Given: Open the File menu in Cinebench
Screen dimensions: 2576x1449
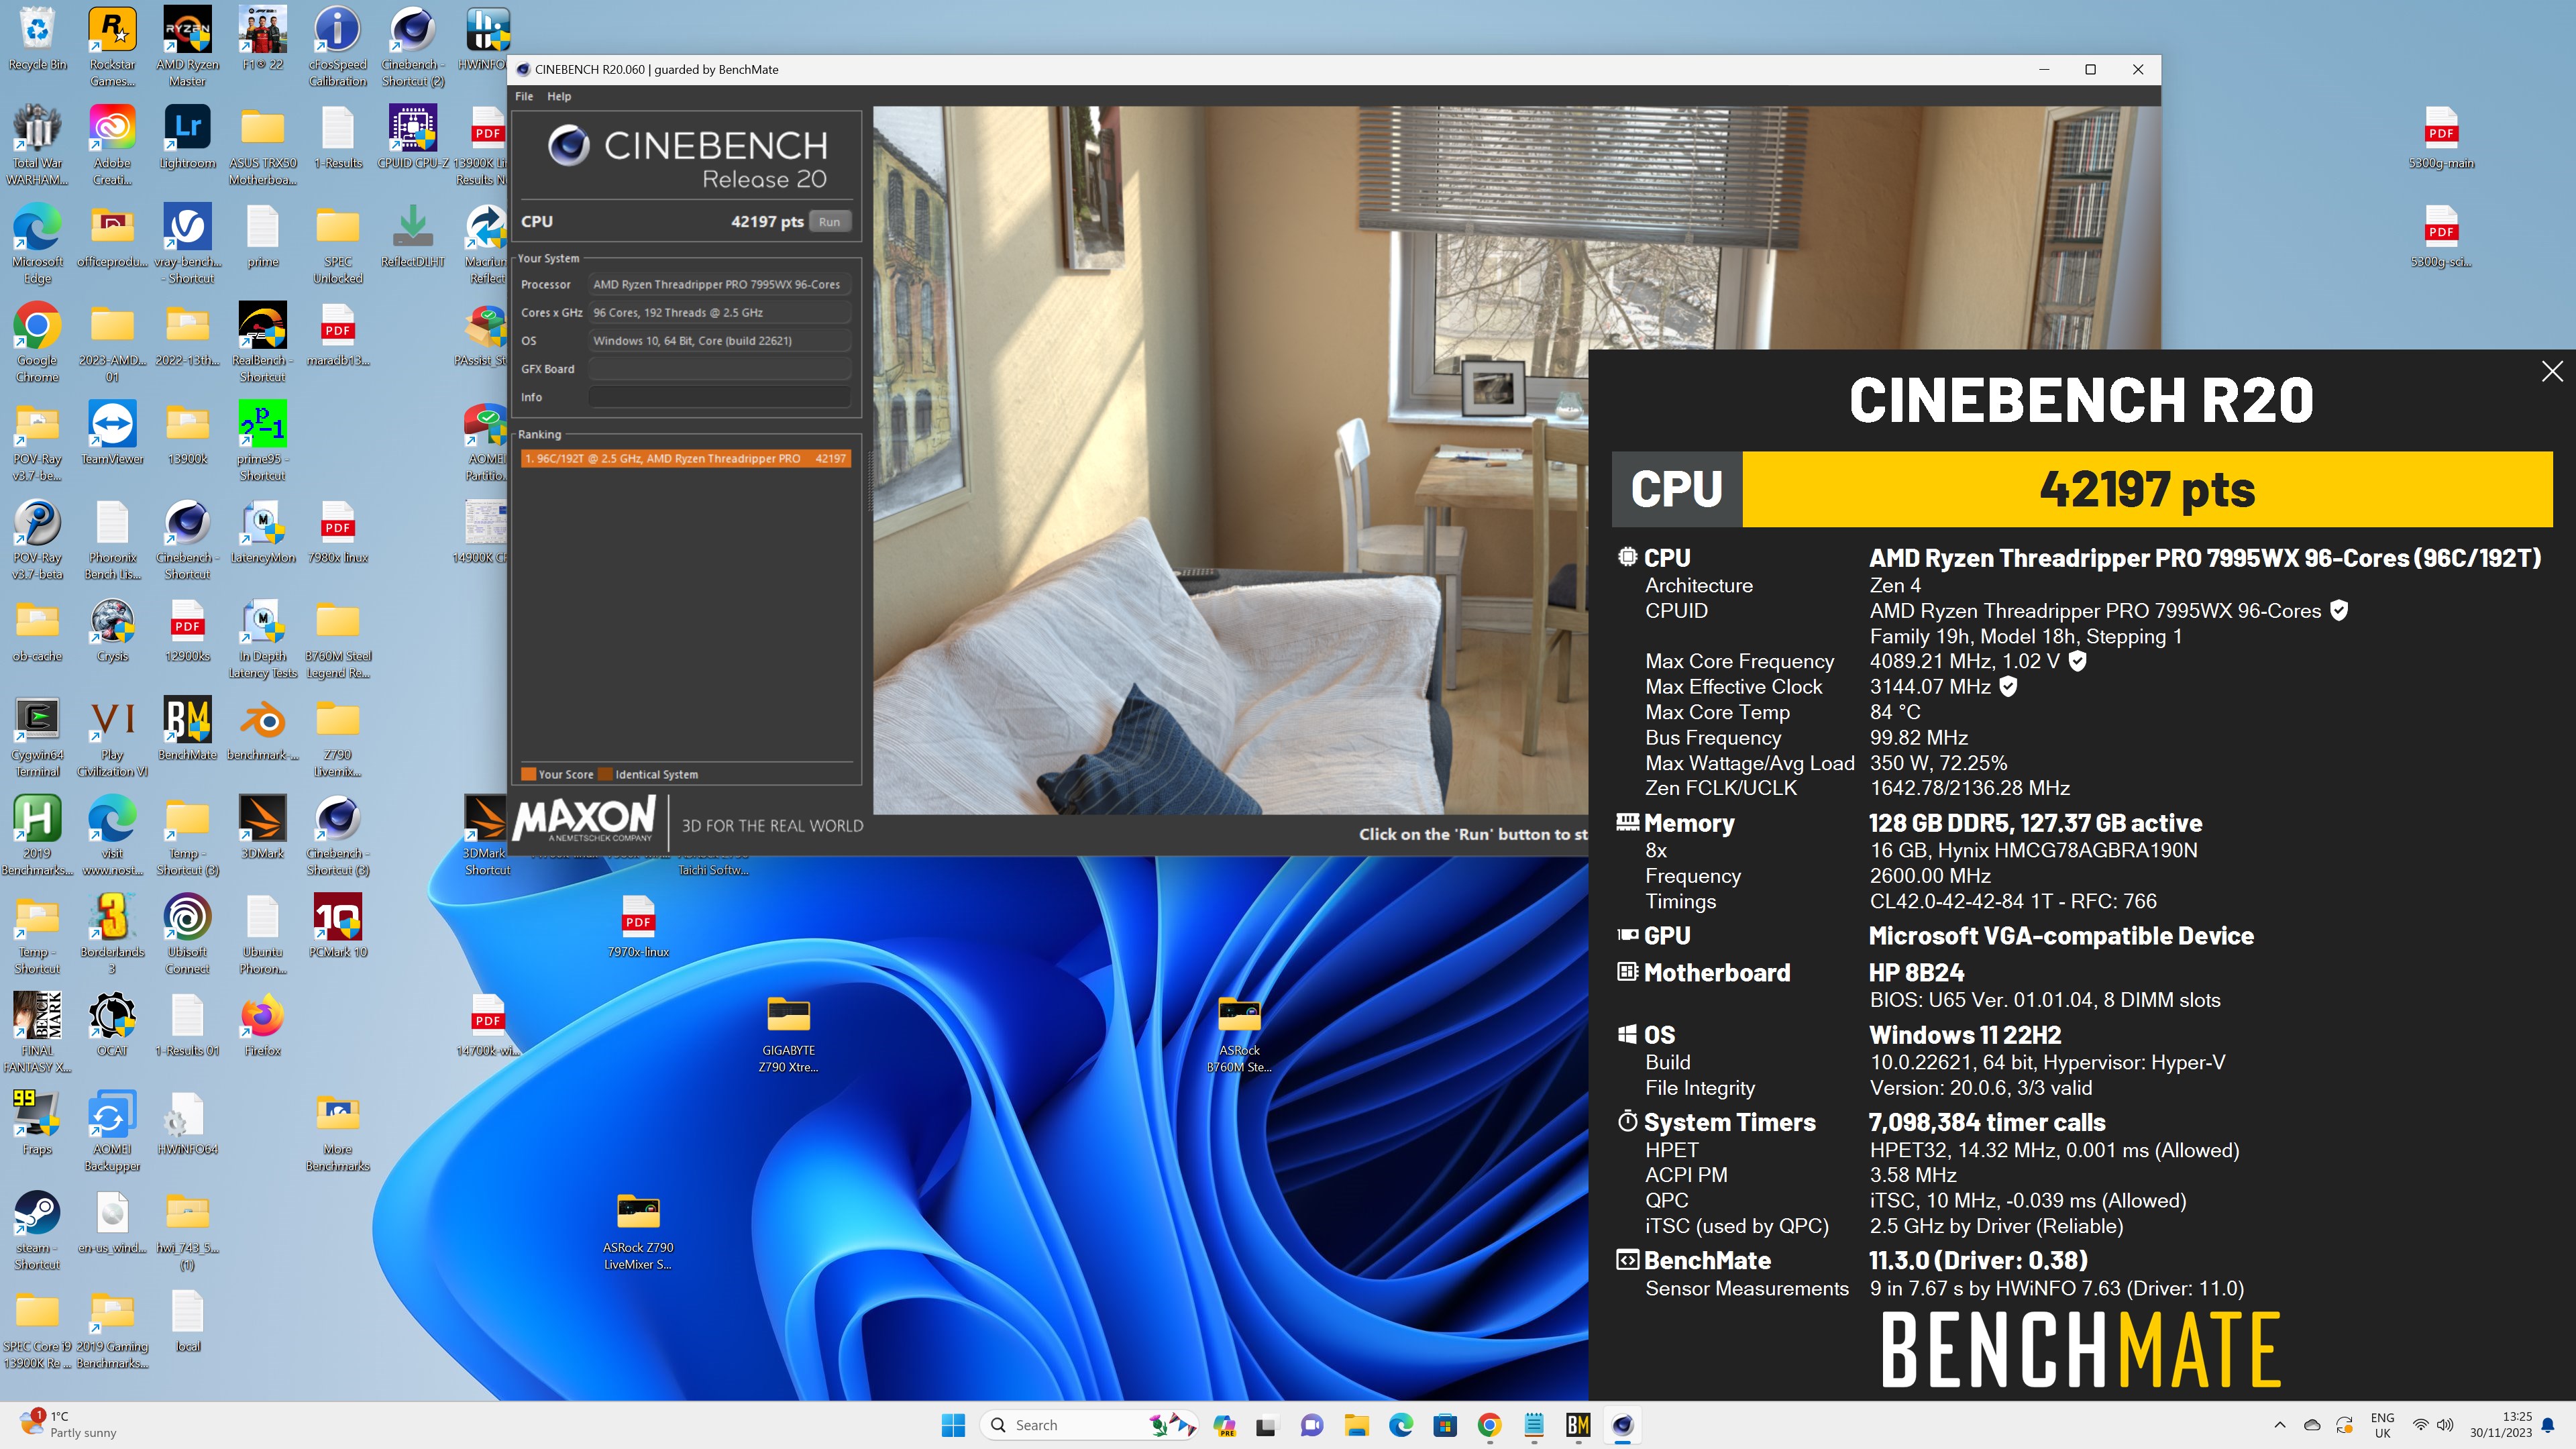Looking at the screenshot, I should [x=524, y=96].
